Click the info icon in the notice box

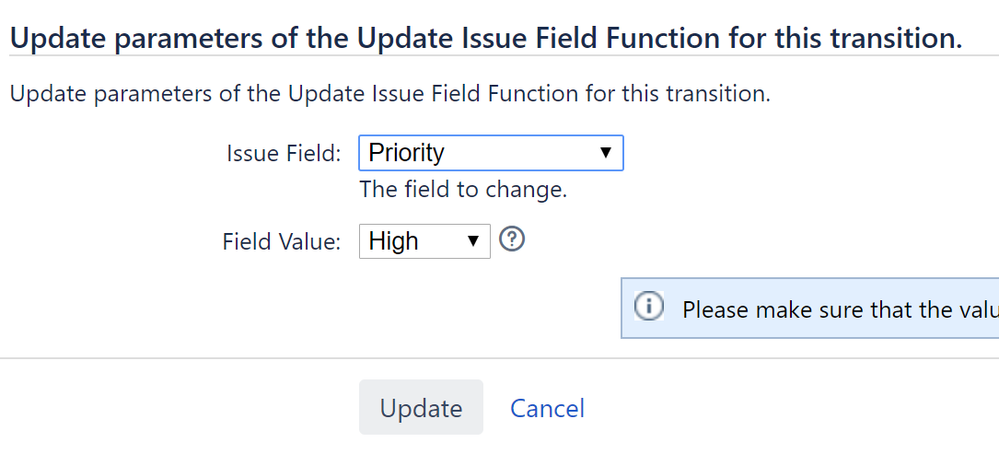point(650,308)
